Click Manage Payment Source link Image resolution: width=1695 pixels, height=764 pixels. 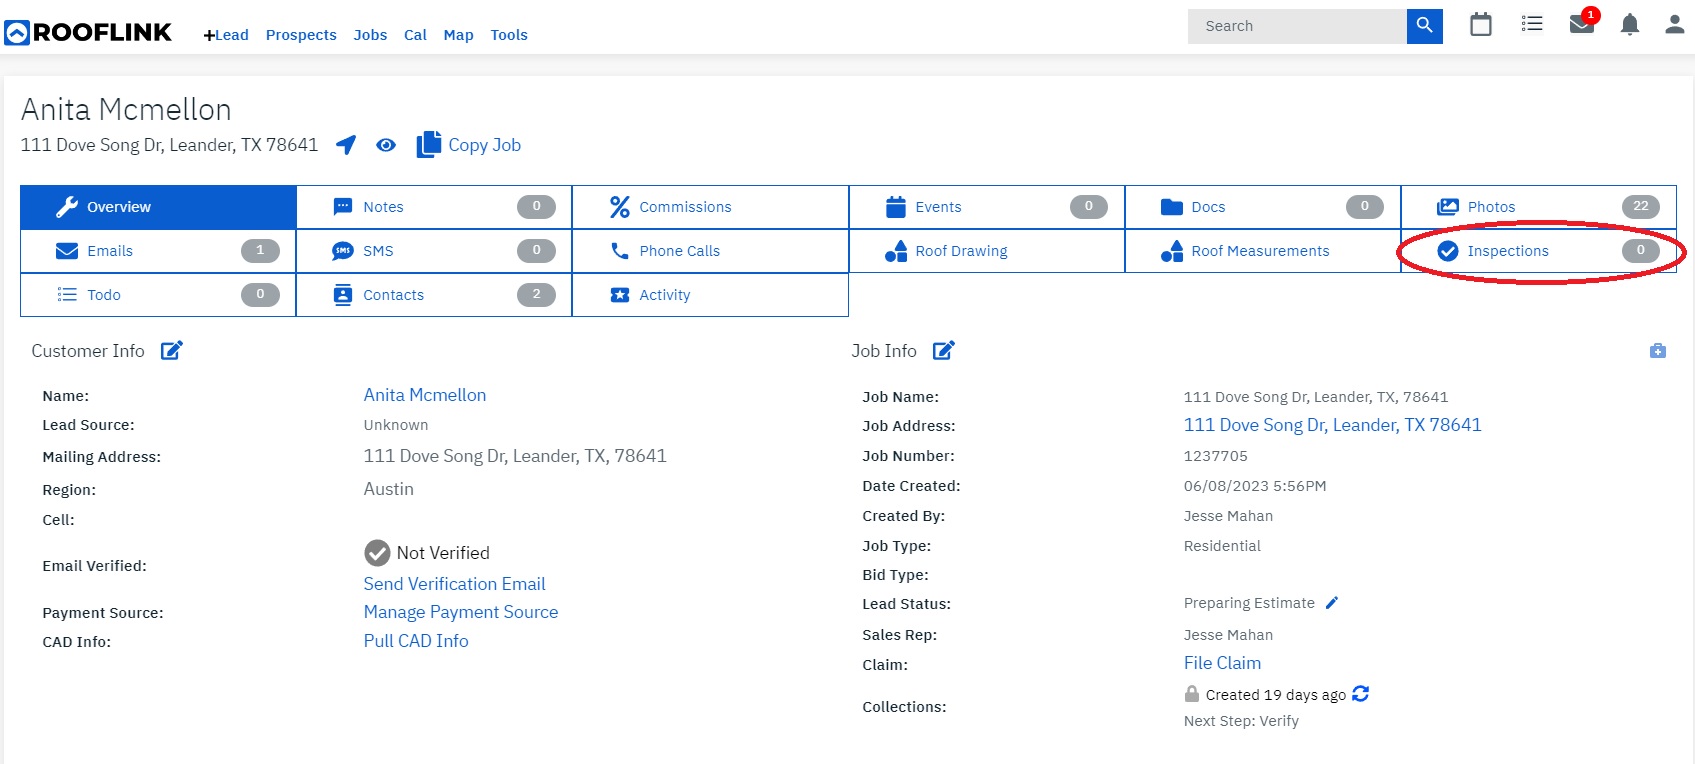(x=461, y=612)
